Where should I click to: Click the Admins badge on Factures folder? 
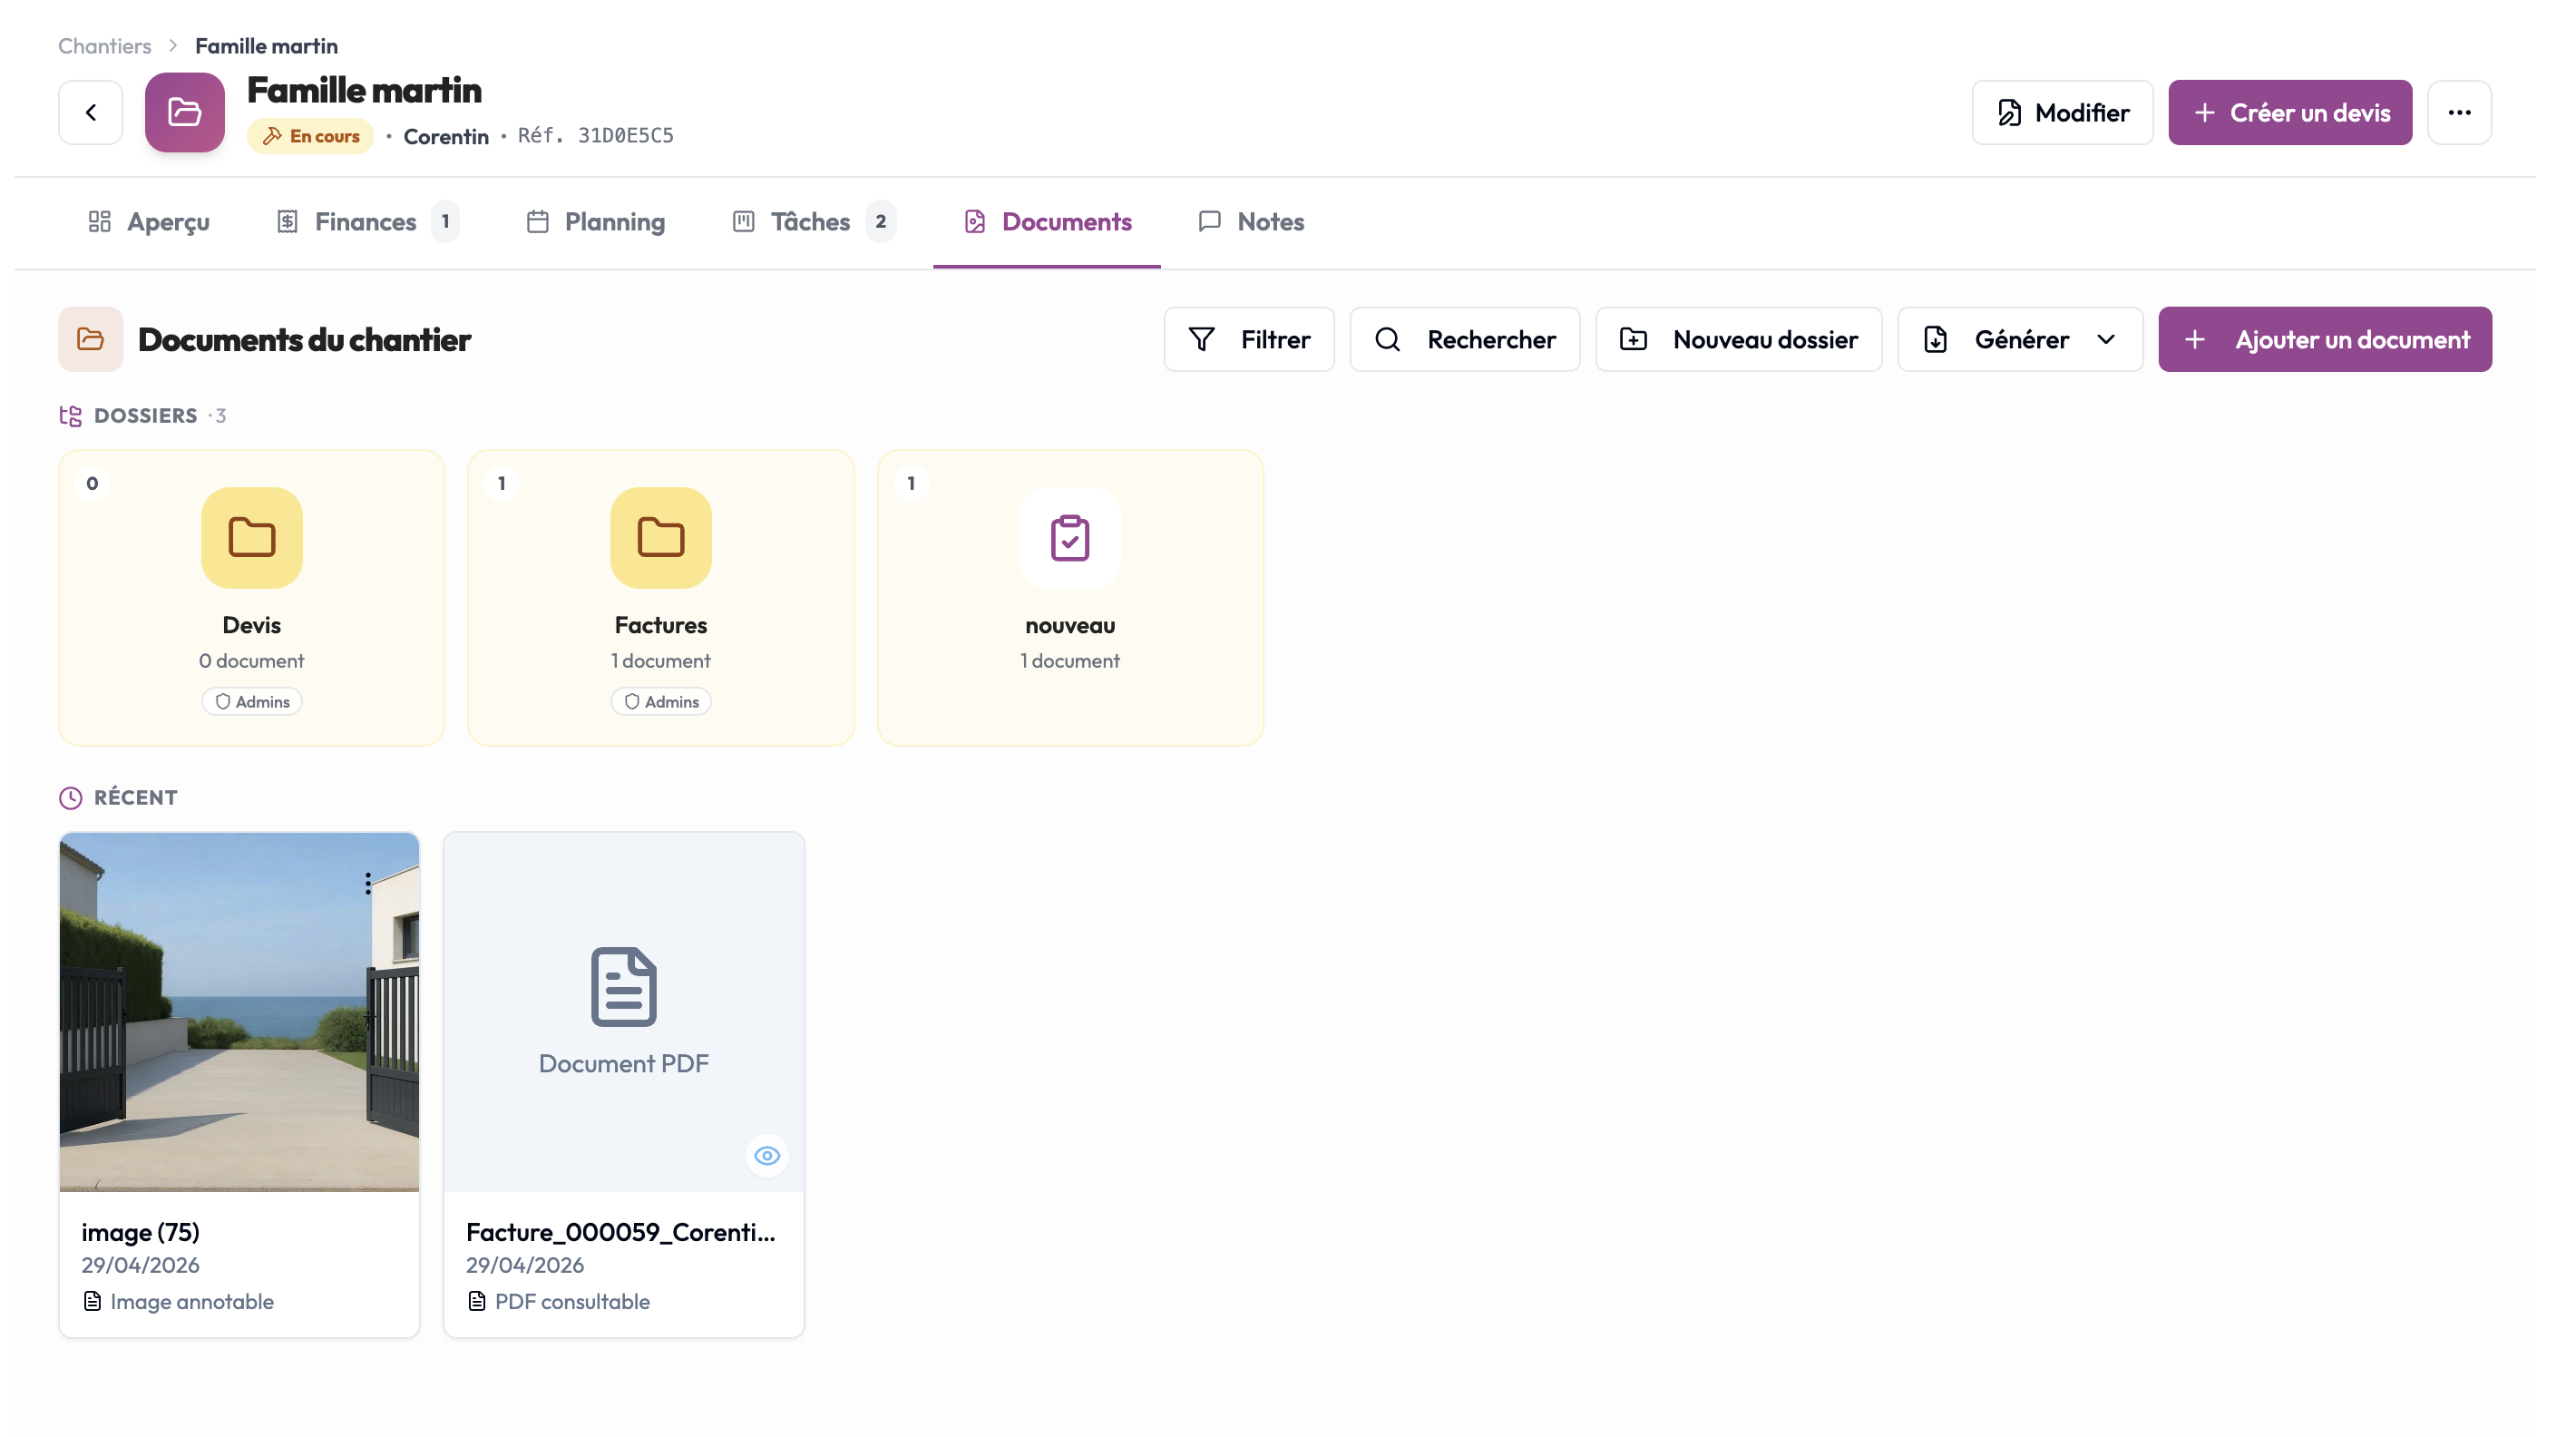[661, 702]
